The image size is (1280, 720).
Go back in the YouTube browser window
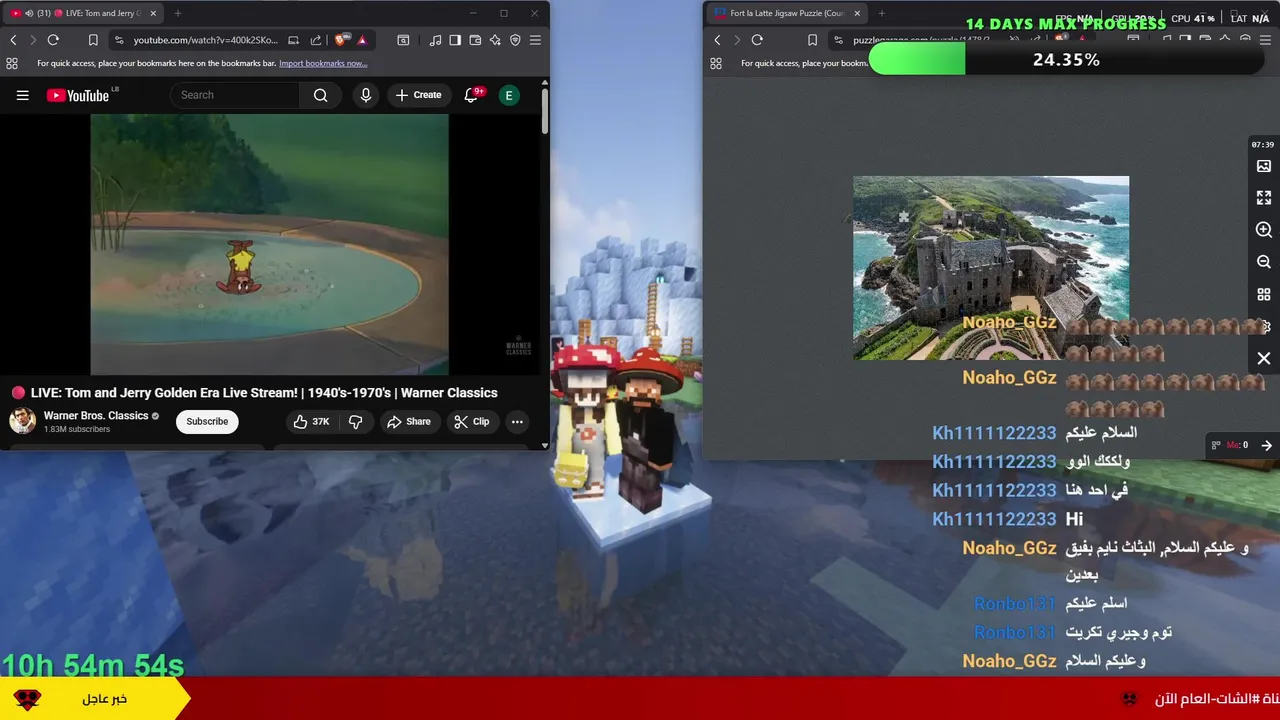point(13,40)
